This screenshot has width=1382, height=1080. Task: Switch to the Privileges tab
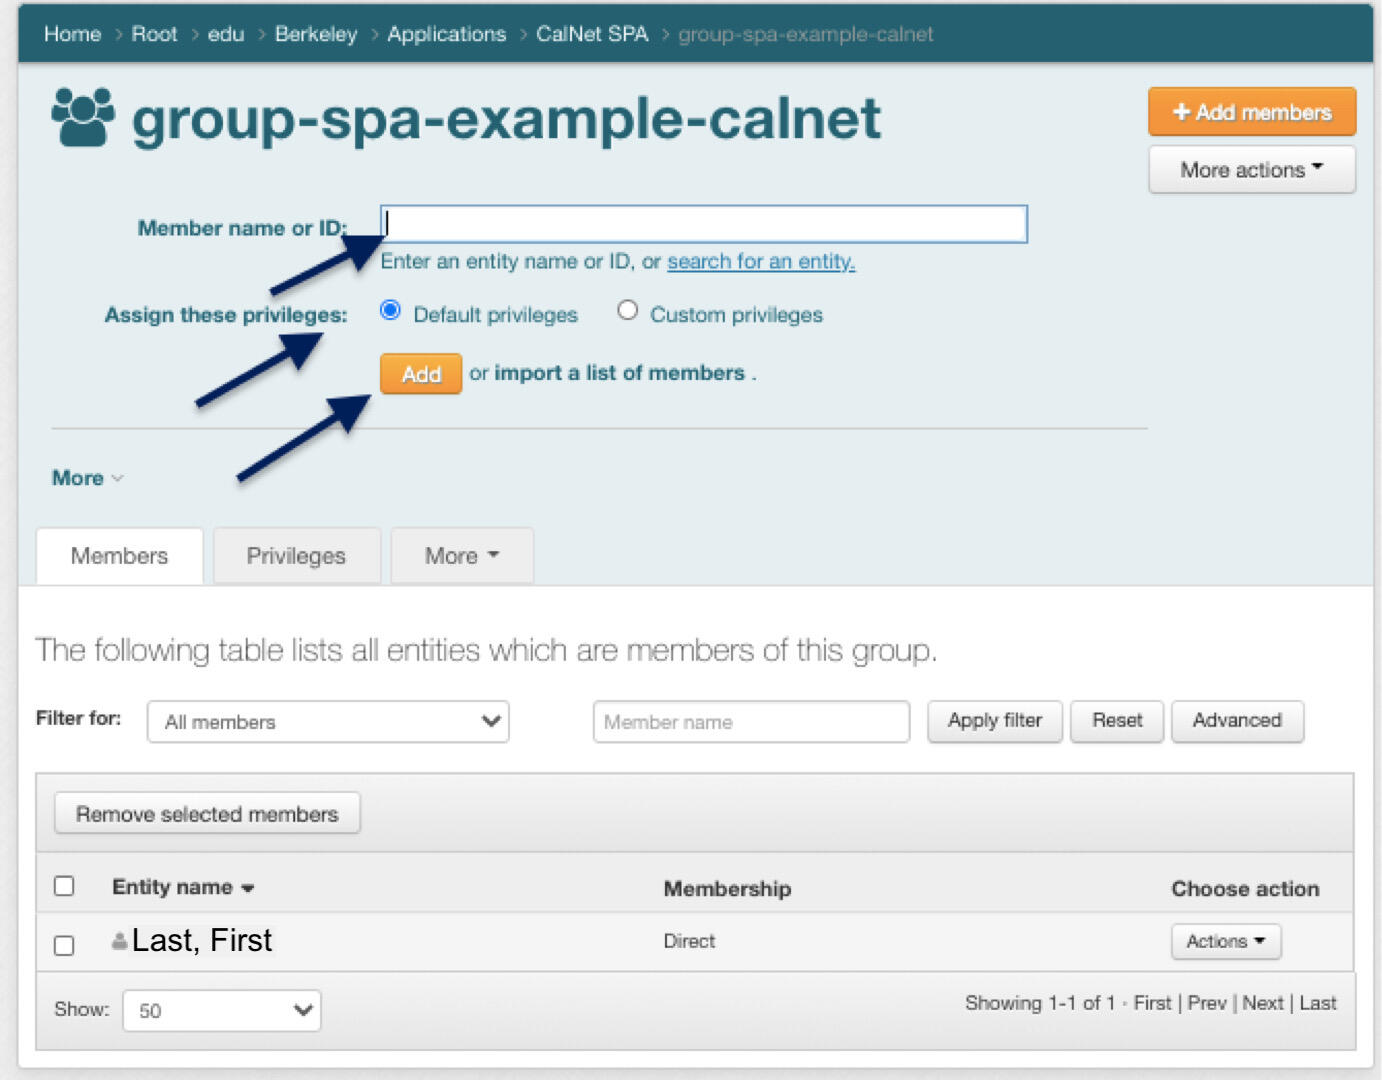click(296, 555)
